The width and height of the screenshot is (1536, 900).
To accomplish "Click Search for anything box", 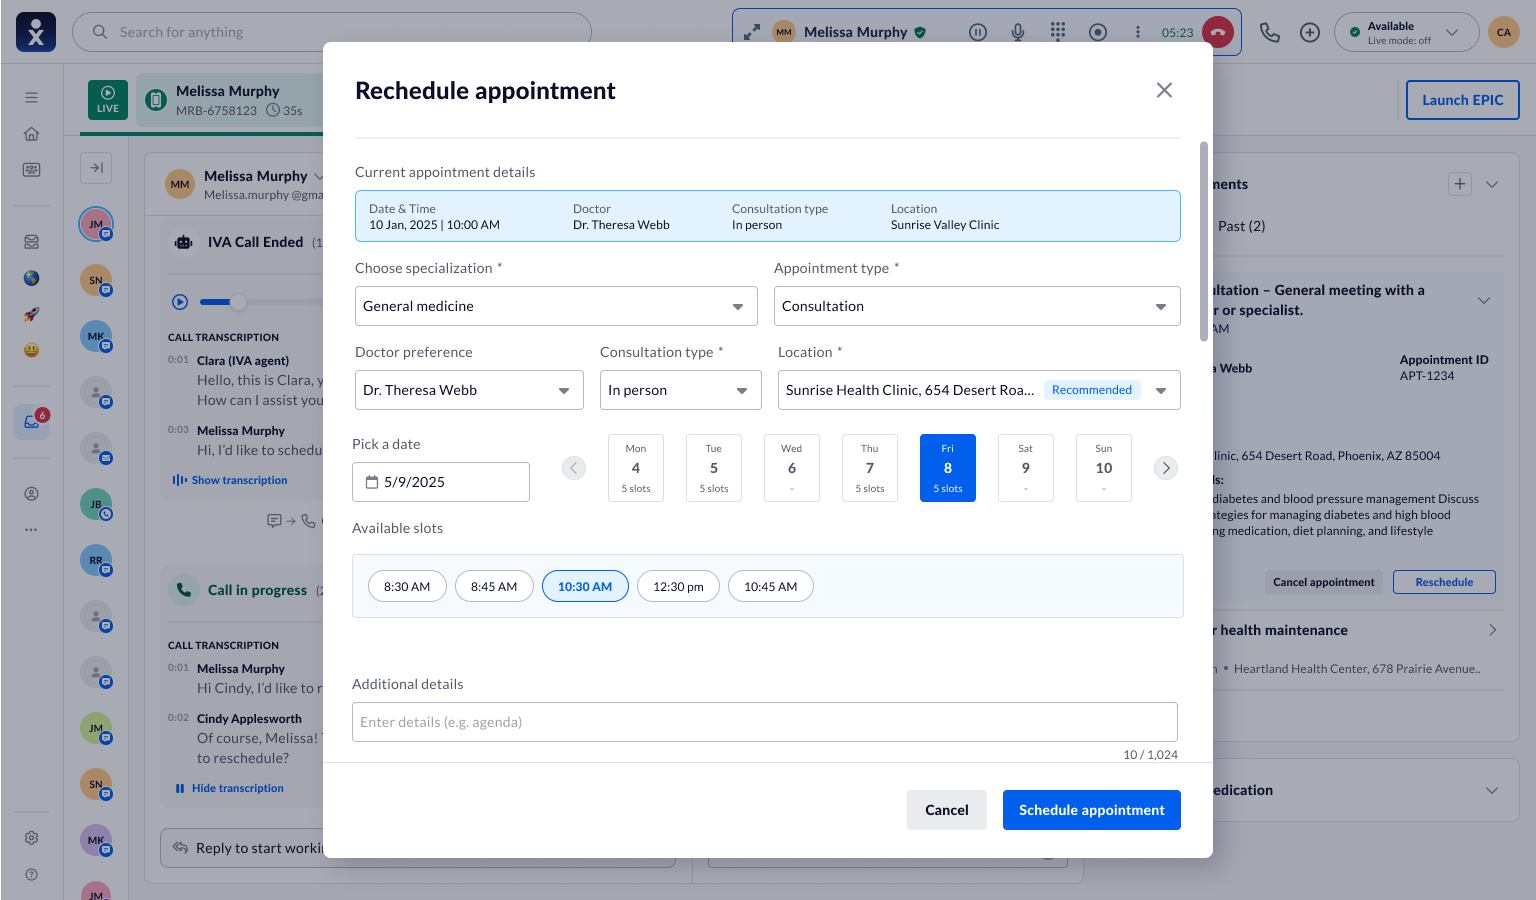I will click(x=332, y=32).
